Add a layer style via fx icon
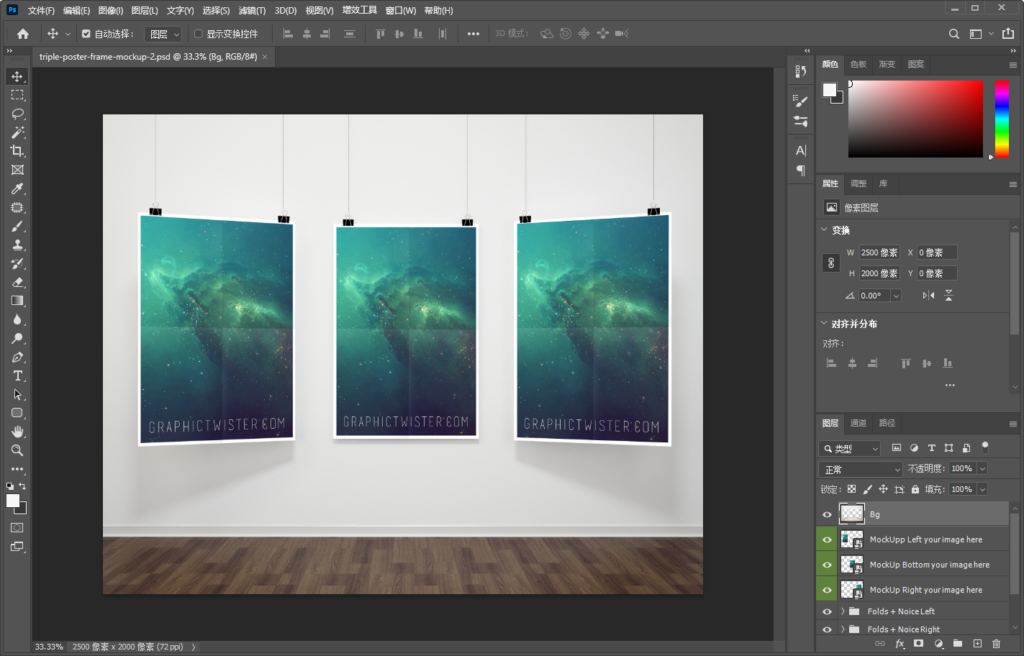The image size is (1024, 656). [900, 644]
